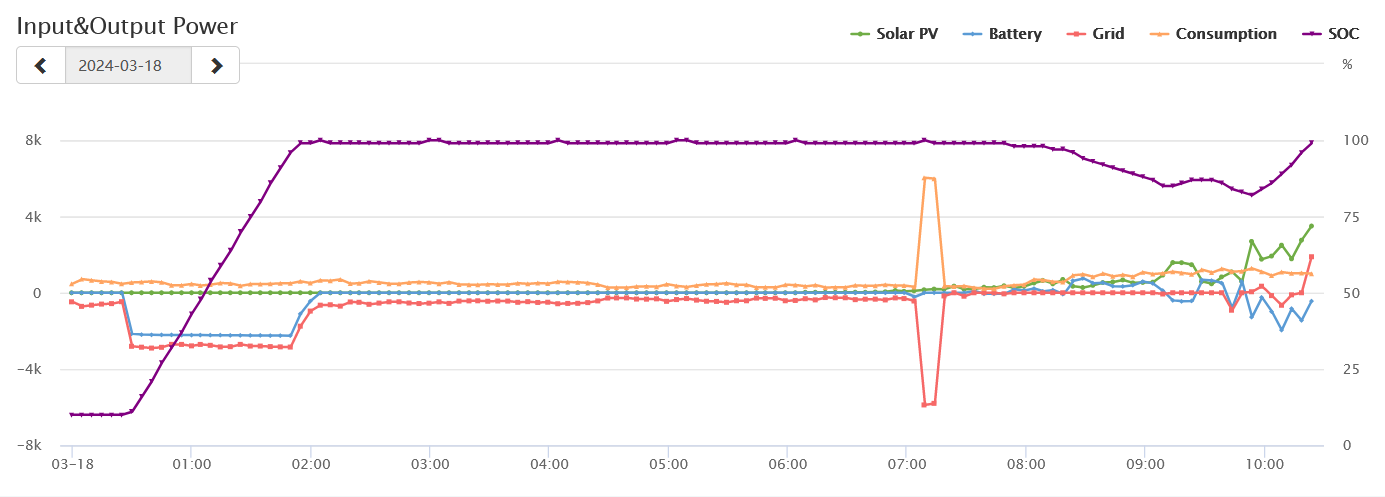Go to the next day arrow
Image resolution: width=1385 pixels, height=497 pixels.
click(x=216, y=66)
